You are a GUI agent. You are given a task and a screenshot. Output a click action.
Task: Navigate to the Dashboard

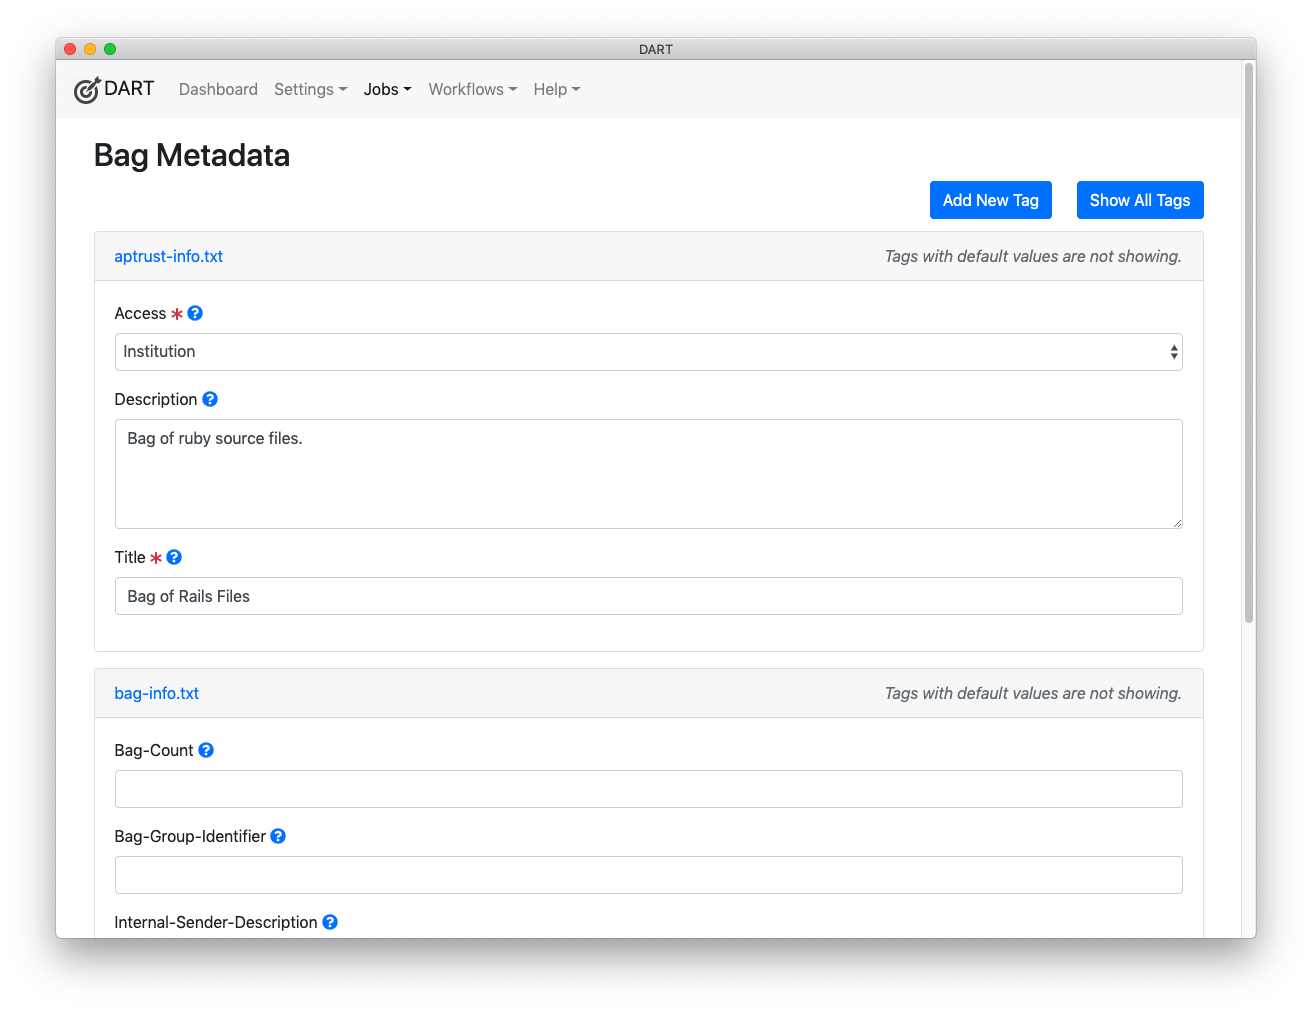[218, 89]
